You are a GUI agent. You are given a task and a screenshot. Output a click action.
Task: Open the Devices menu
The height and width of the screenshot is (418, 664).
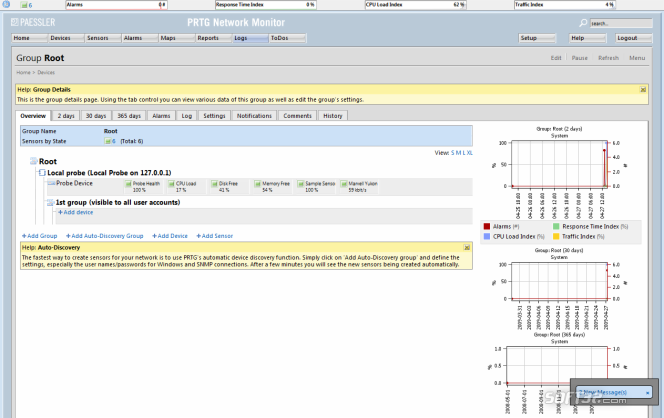tap(66, 38)
